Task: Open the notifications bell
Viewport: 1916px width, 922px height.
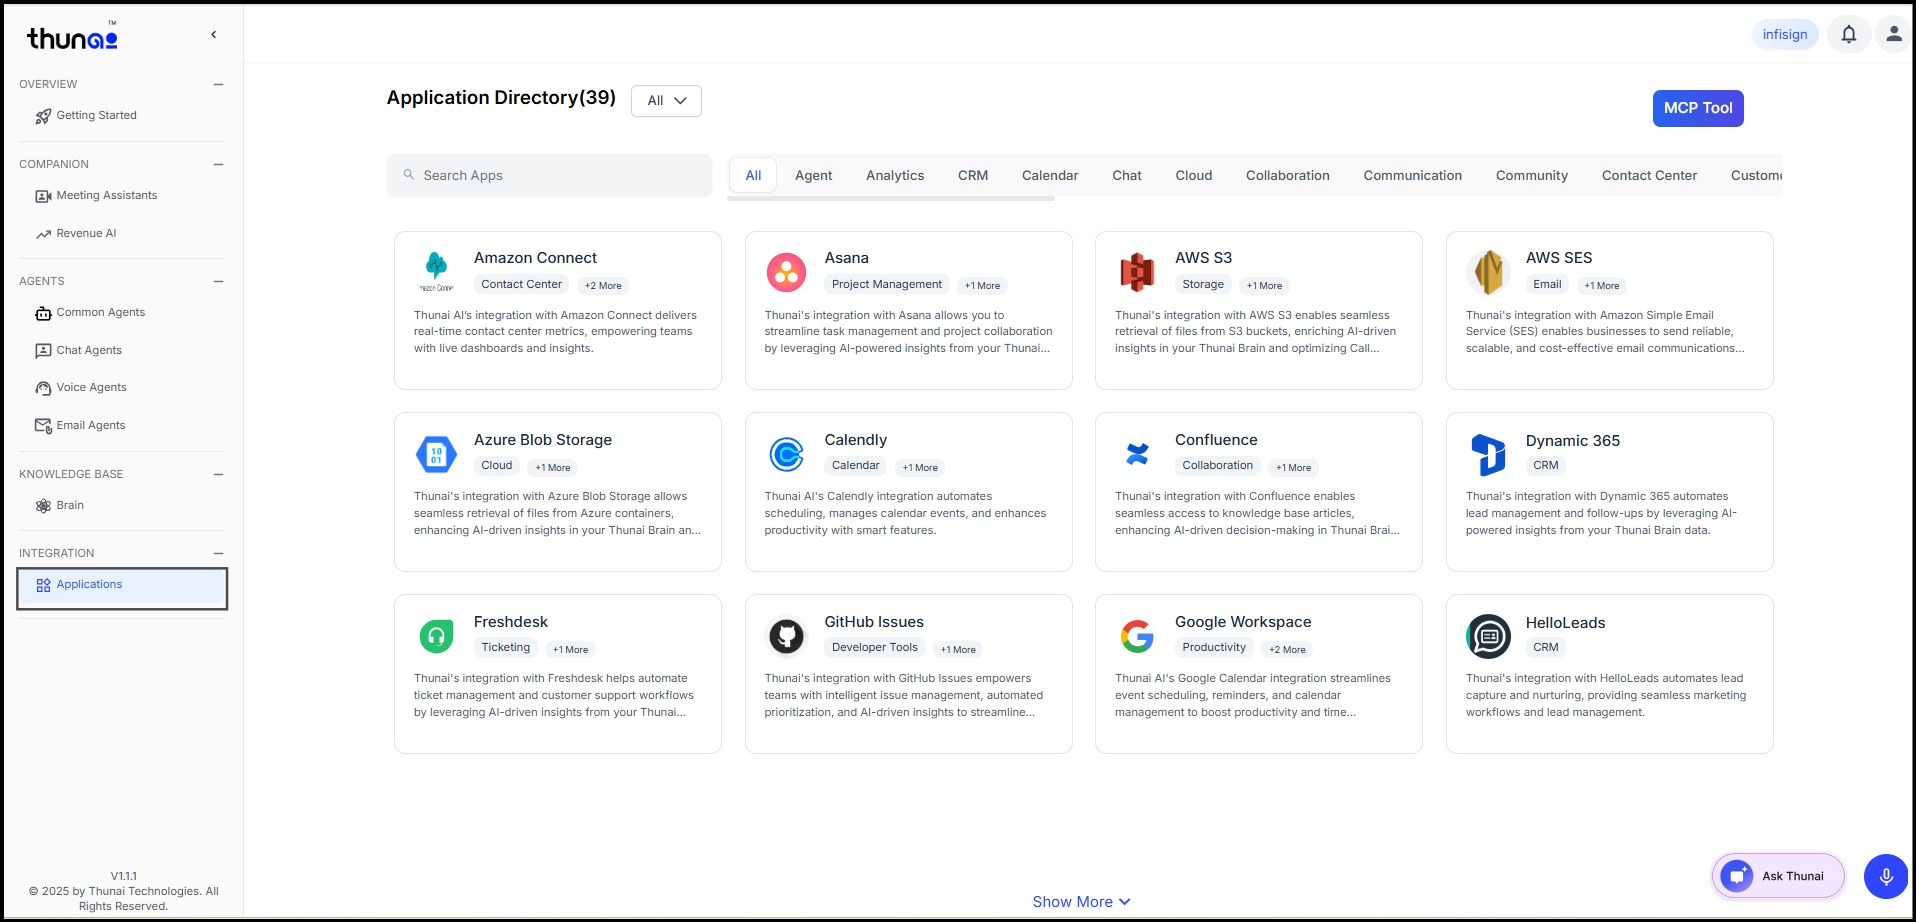Action: [x=1849, y=34]
